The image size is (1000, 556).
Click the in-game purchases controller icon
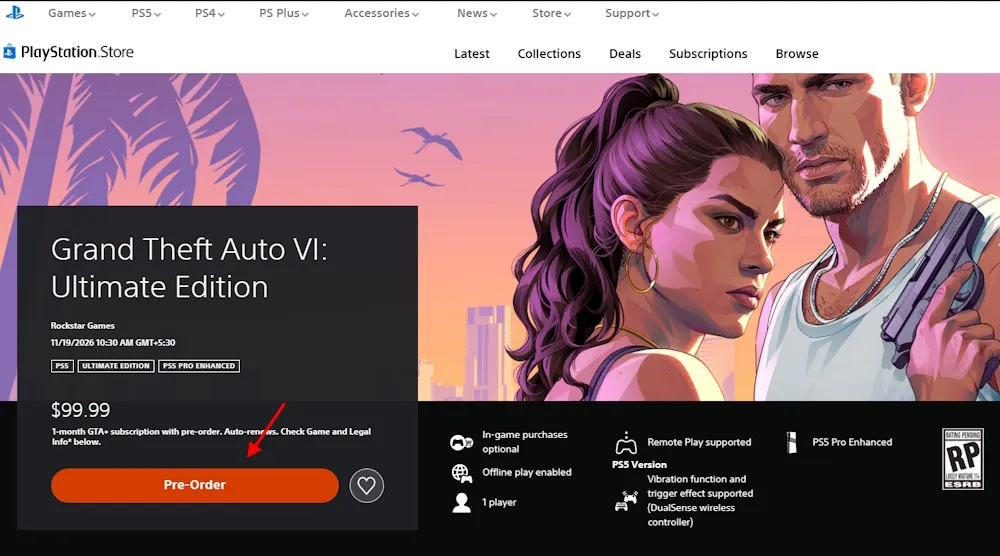tap(461, 442)
